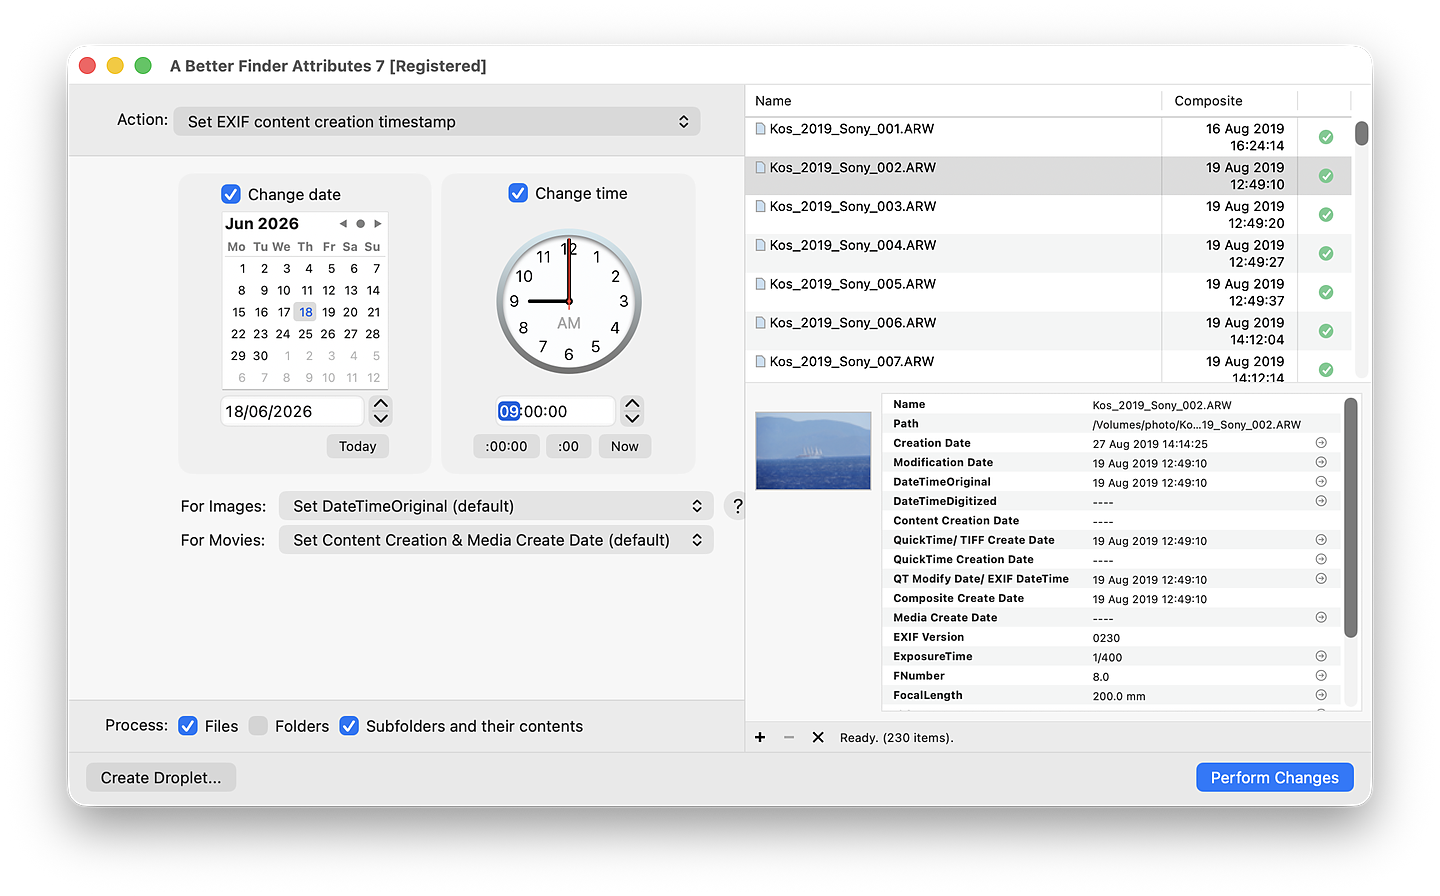Jump calendar to current month dot

(360, 224)
